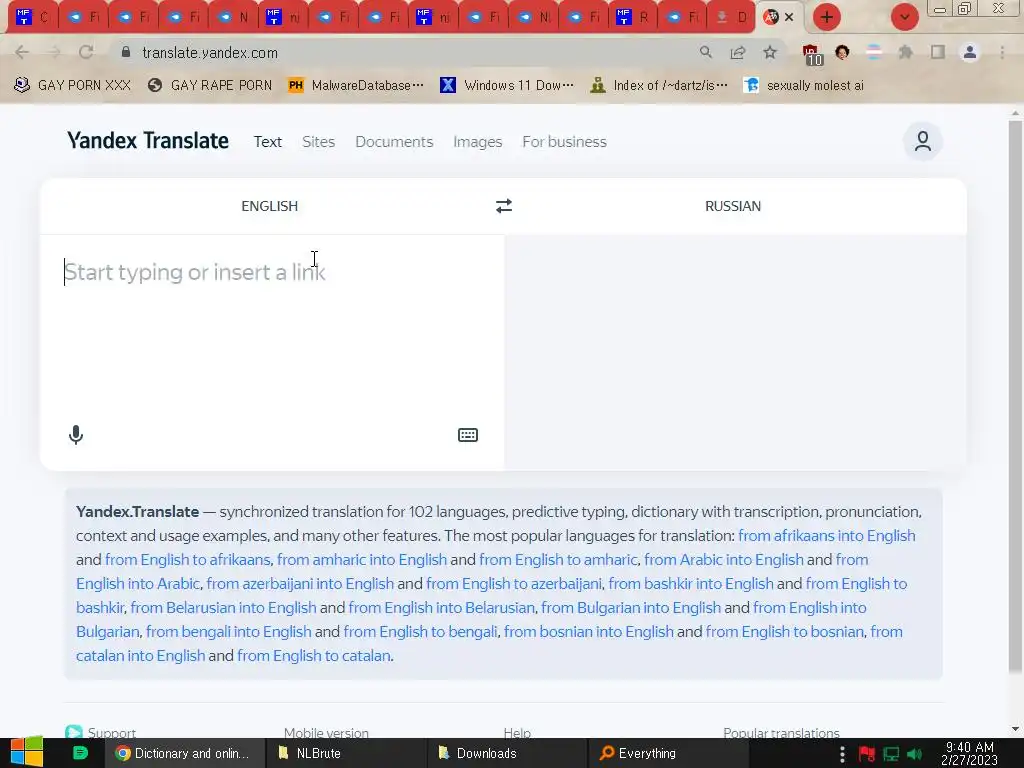The image size is (1024, 768).
Task: View site info via the padlock icon
Action: point(126,52)
